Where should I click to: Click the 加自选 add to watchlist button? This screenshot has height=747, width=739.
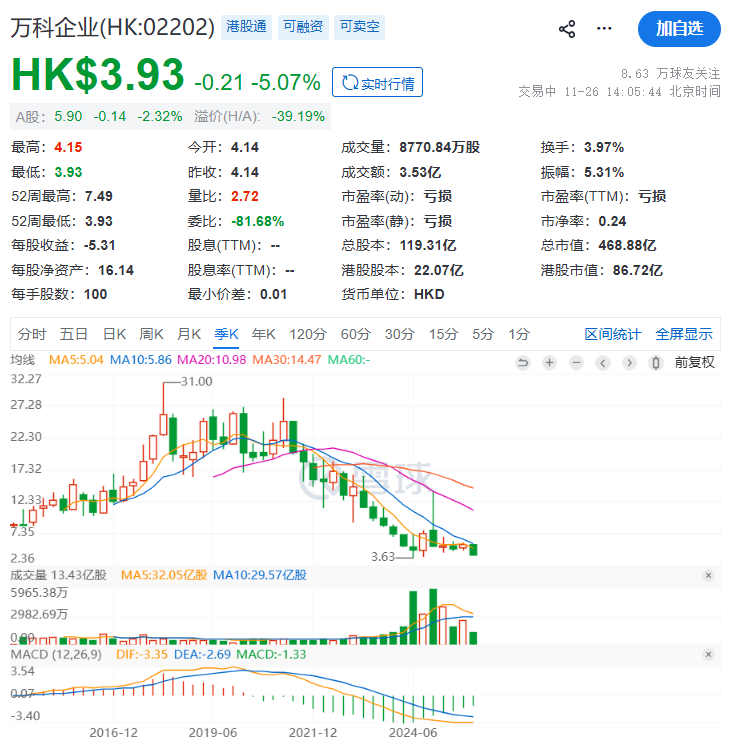coord(679,28)
